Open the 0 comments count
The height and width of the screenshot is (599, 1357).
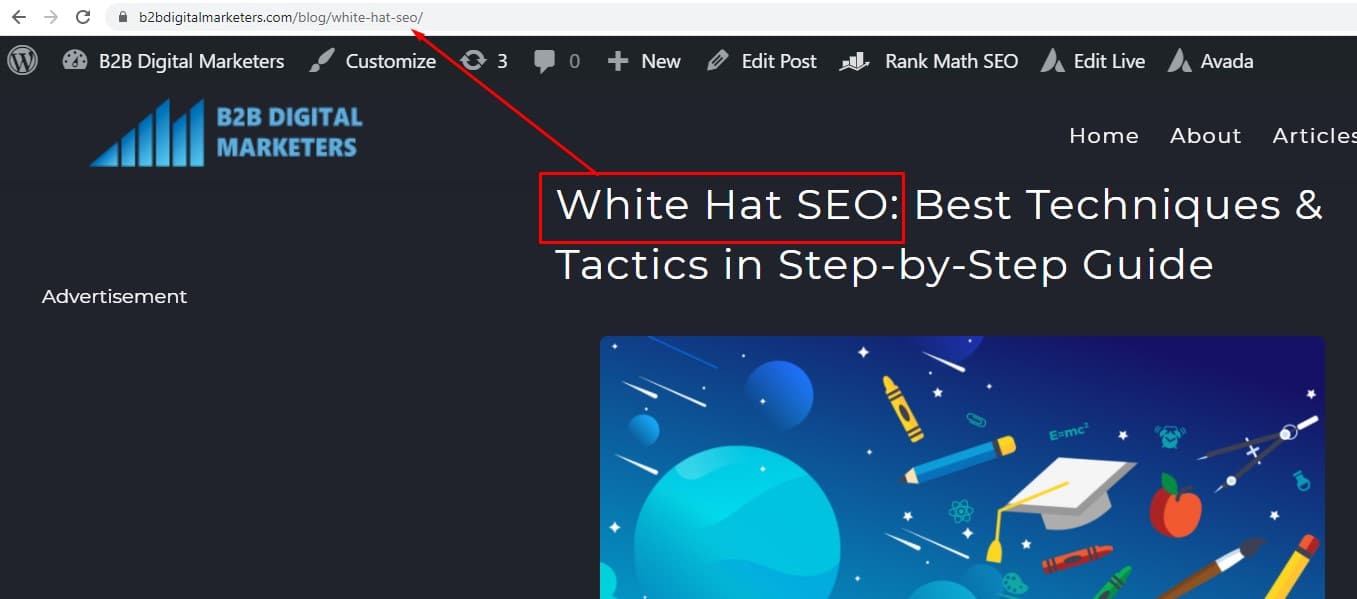(x=574, y=61)
